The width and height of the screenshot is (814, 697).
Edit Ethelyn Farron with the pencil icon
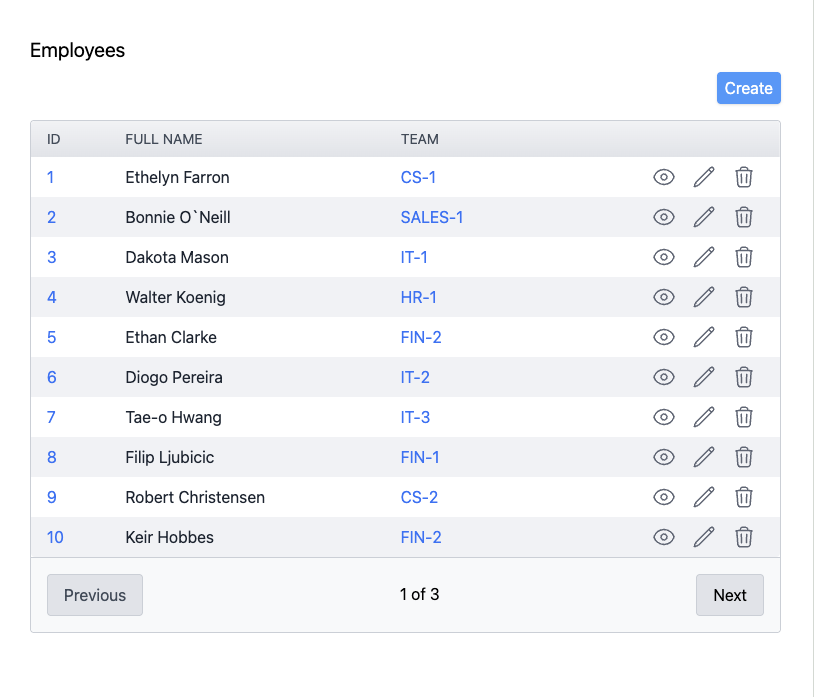point(704,177)
